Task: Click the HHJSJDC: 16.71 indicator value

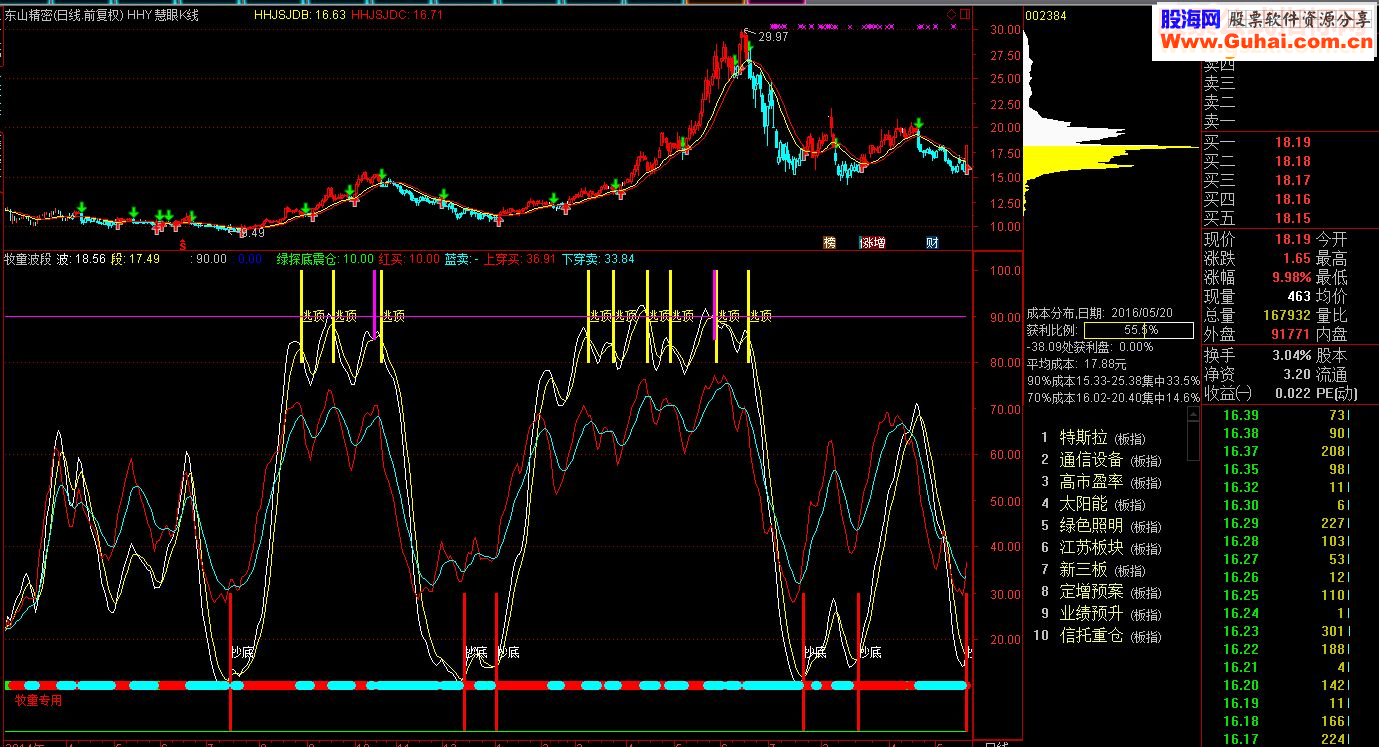Action: click(x=397, y=15)
